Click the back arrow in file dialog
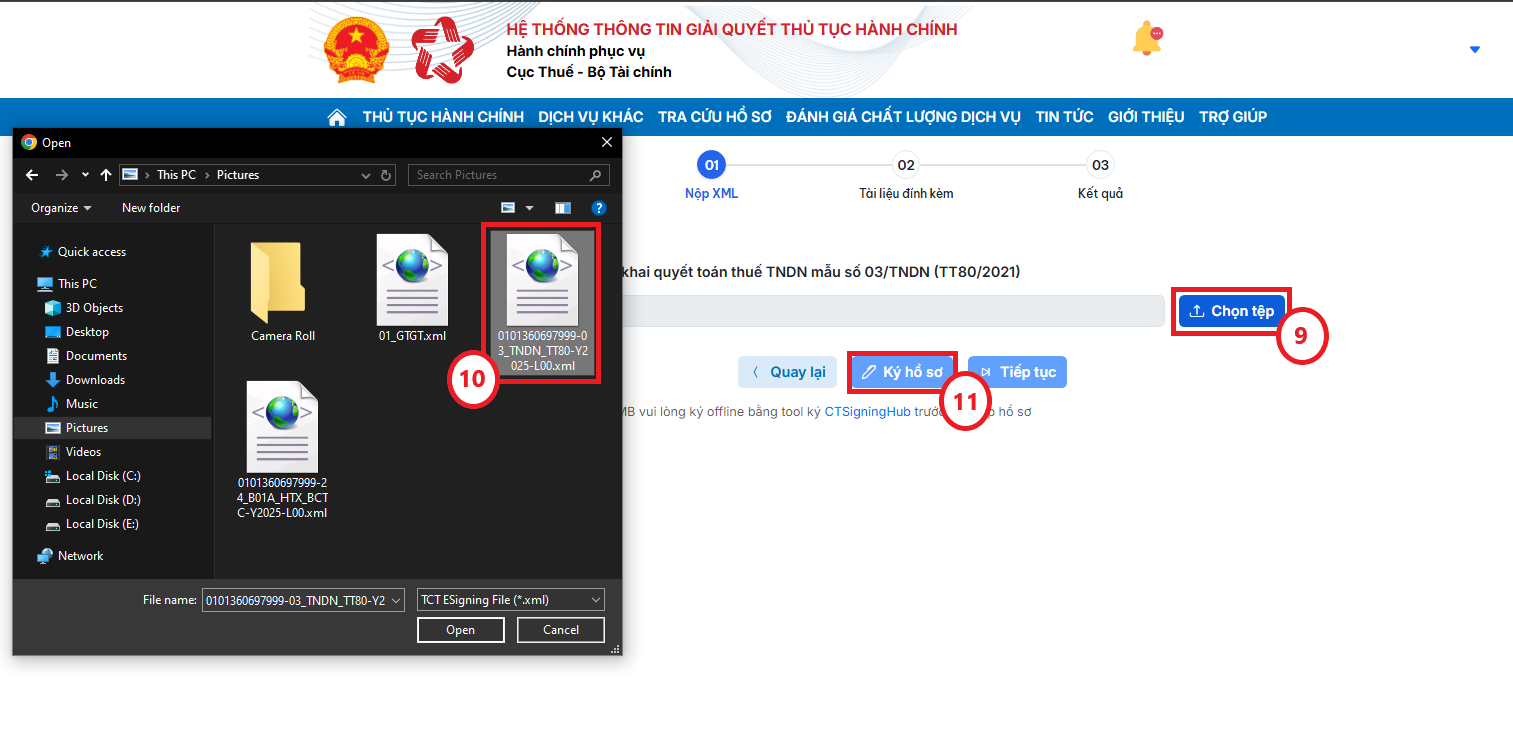 (x=32, y=175)
